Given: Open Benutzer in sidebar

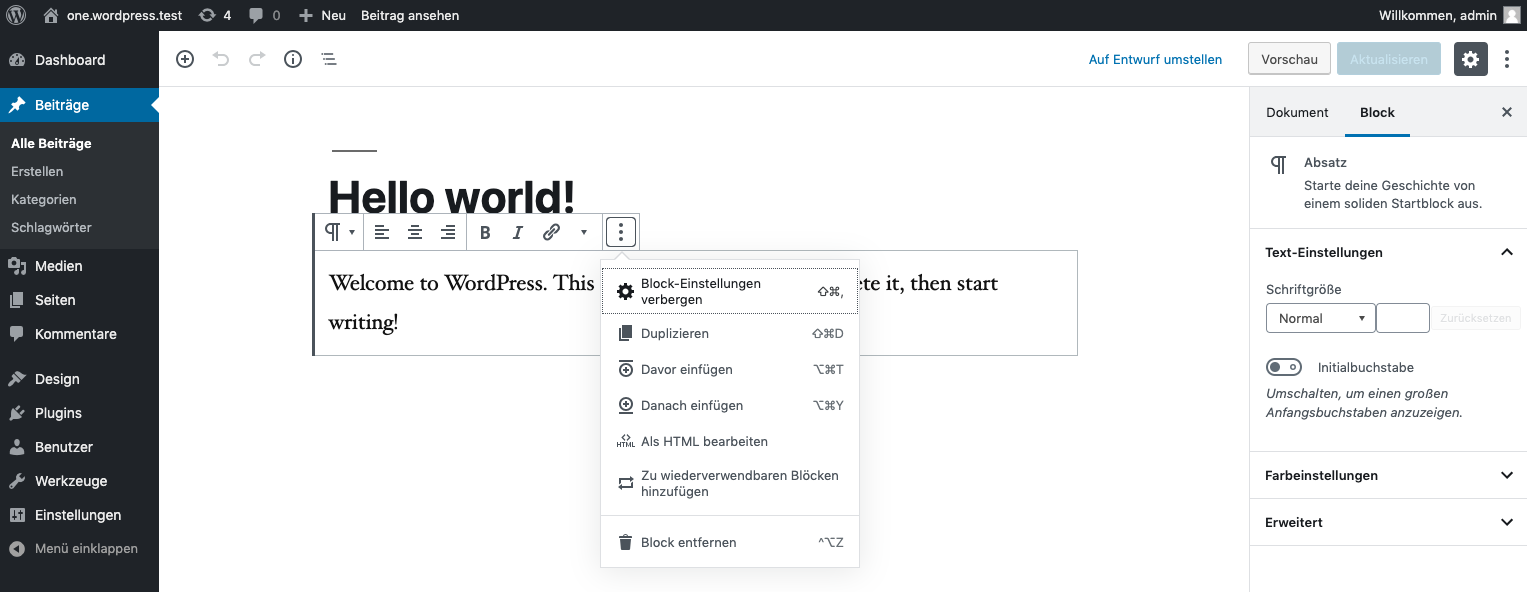Looking at the screenshot, I should pos(79,447).
